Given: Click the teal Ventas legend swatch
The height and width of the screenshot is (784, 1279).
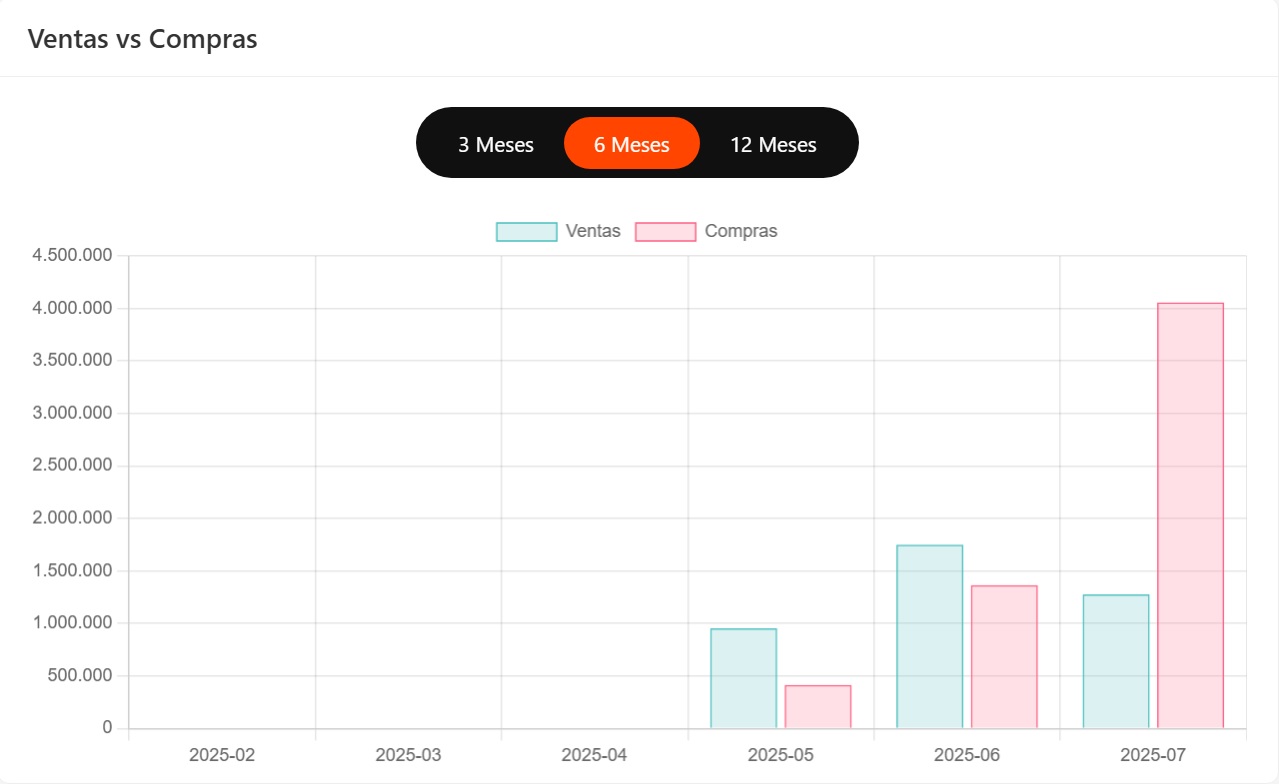Looking at the screenshot, I should click(526, 232).
